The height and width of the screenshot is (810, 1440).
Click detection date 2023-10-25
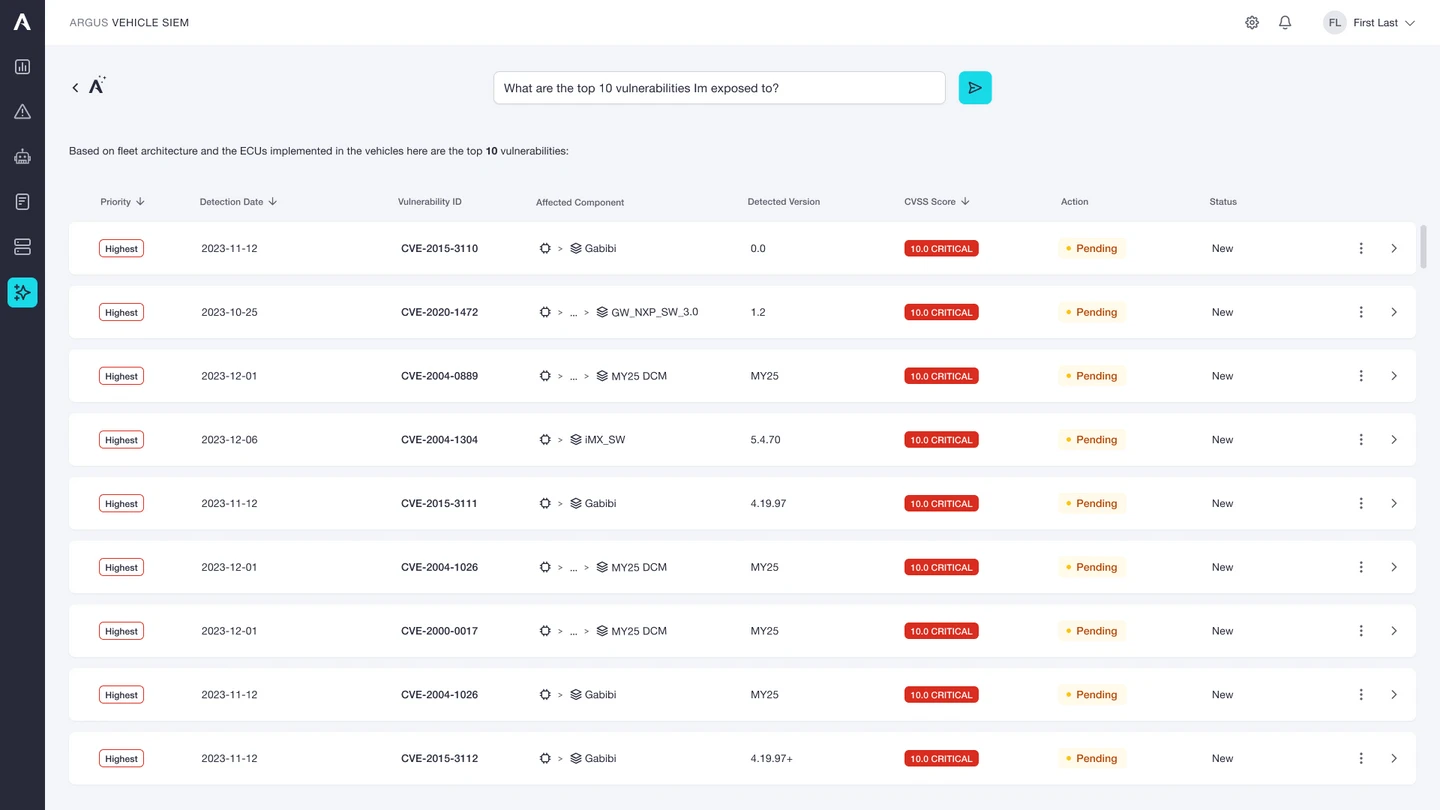pyautogui.click(x=229, y=312)
